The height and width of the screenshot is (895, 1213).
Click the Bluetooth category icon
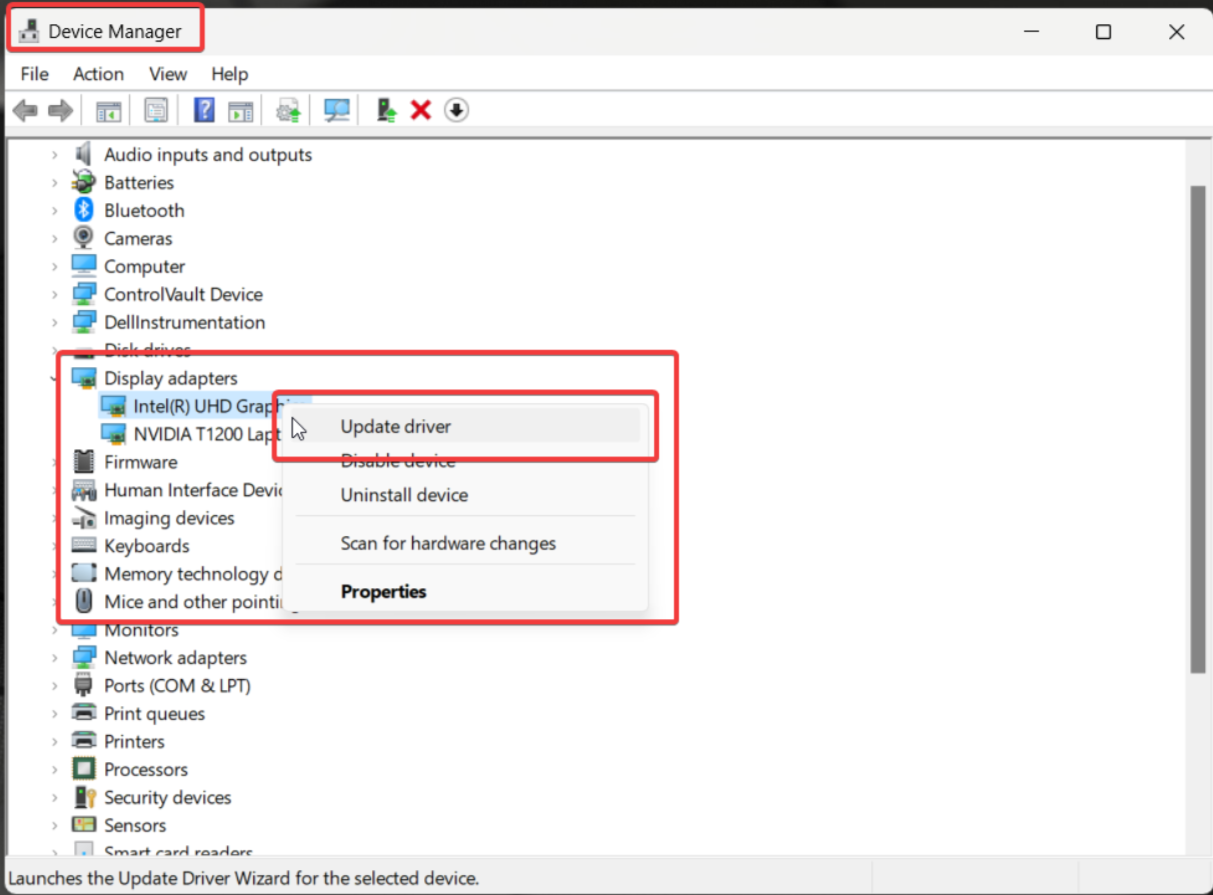pyautogui.click(x=84, y=210)
